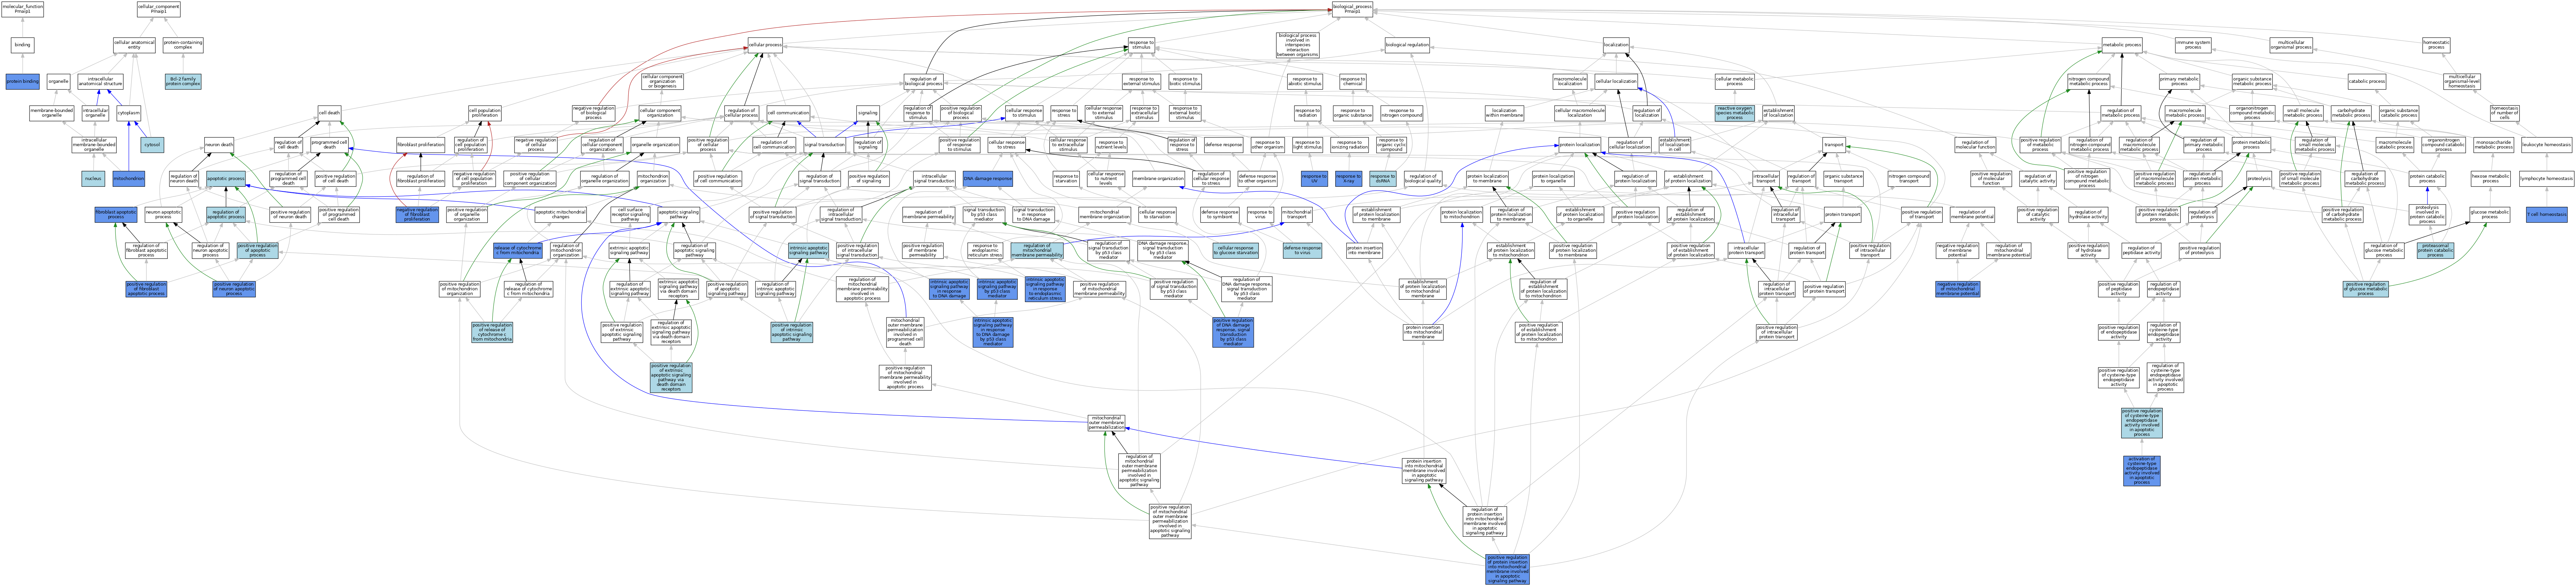Click the 'cytosol' node
This screenshot has width=2576, height=586.
(152, 145)
